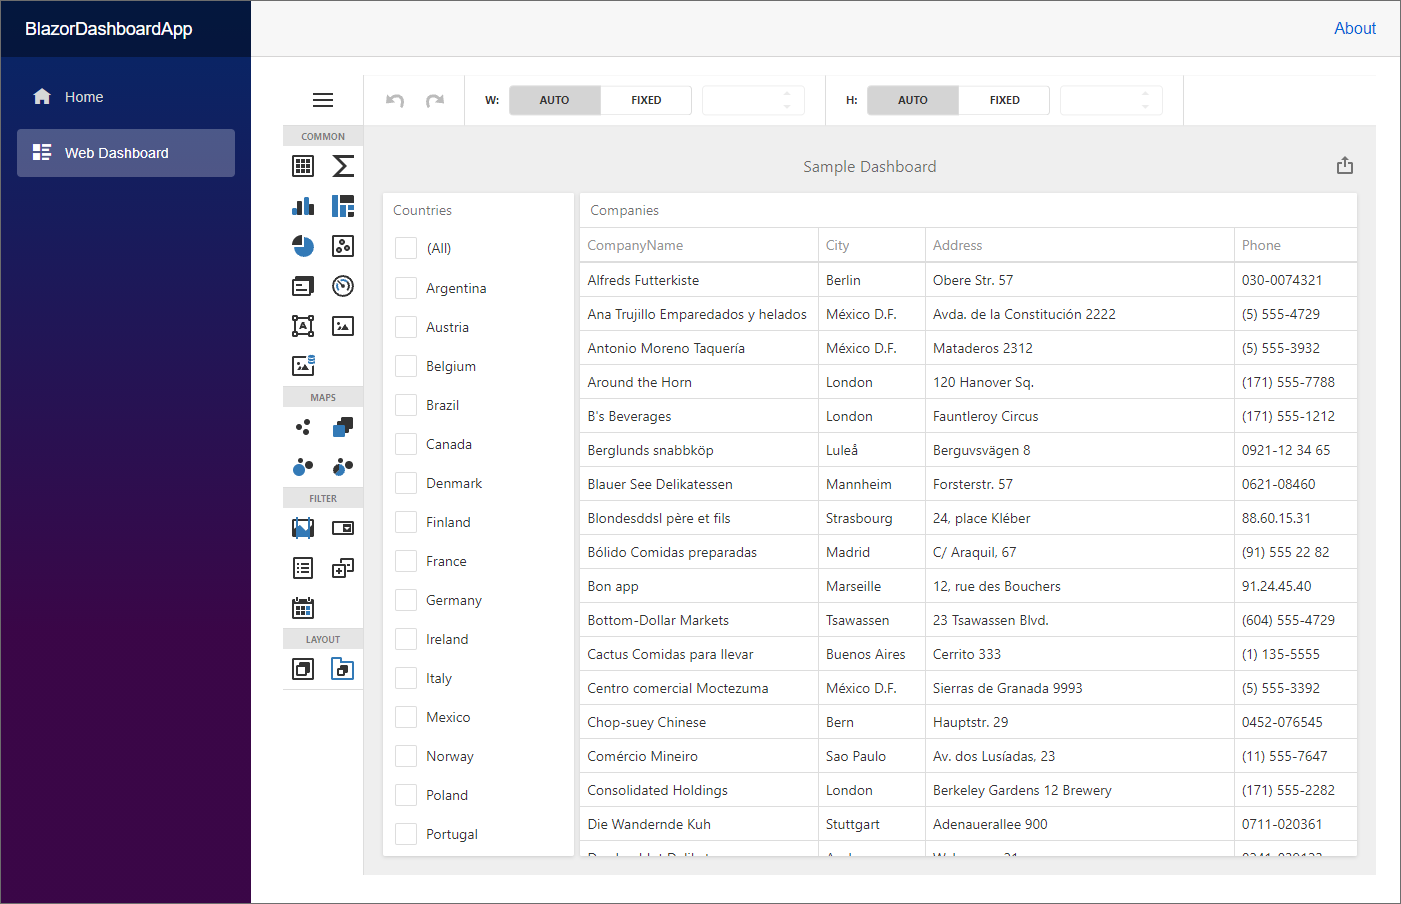
Task: Add a Pie Map item
Action: 343,467
